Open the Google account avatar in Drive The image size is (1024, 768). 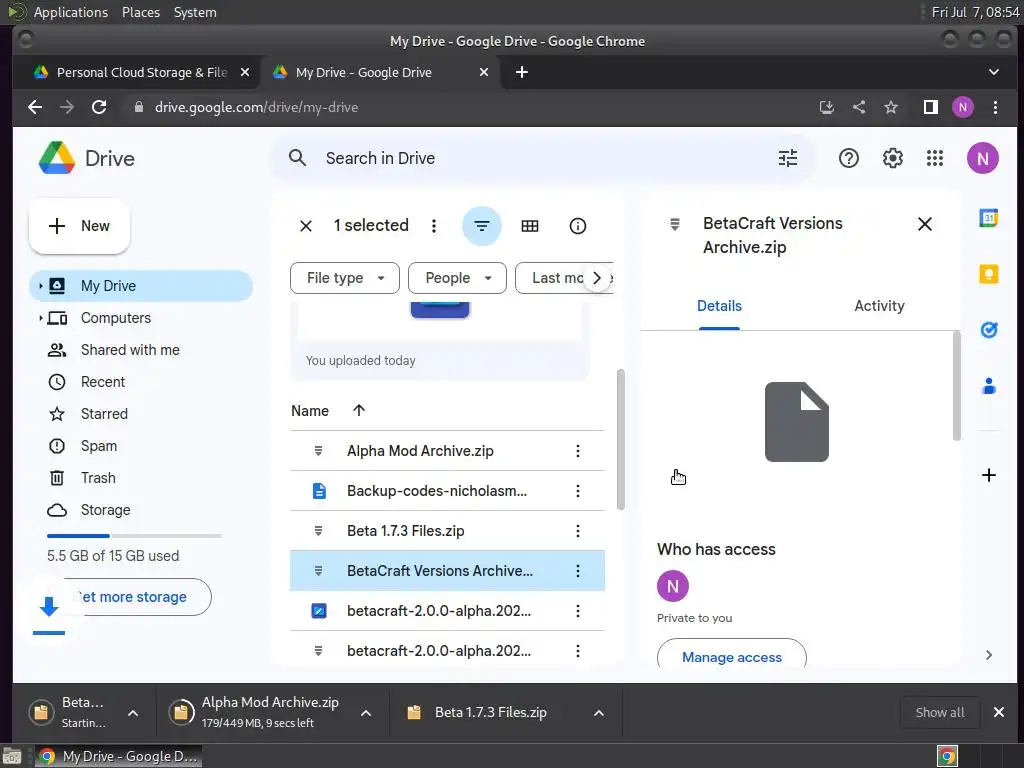tap(982, 158)
